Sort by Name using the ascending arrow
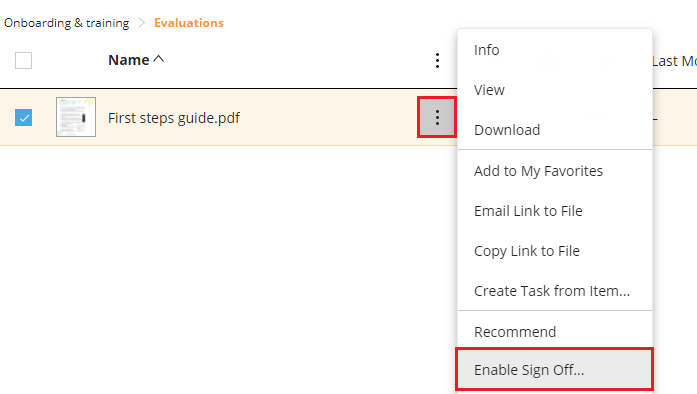This screenshot has width=697, height=394. 159,59
